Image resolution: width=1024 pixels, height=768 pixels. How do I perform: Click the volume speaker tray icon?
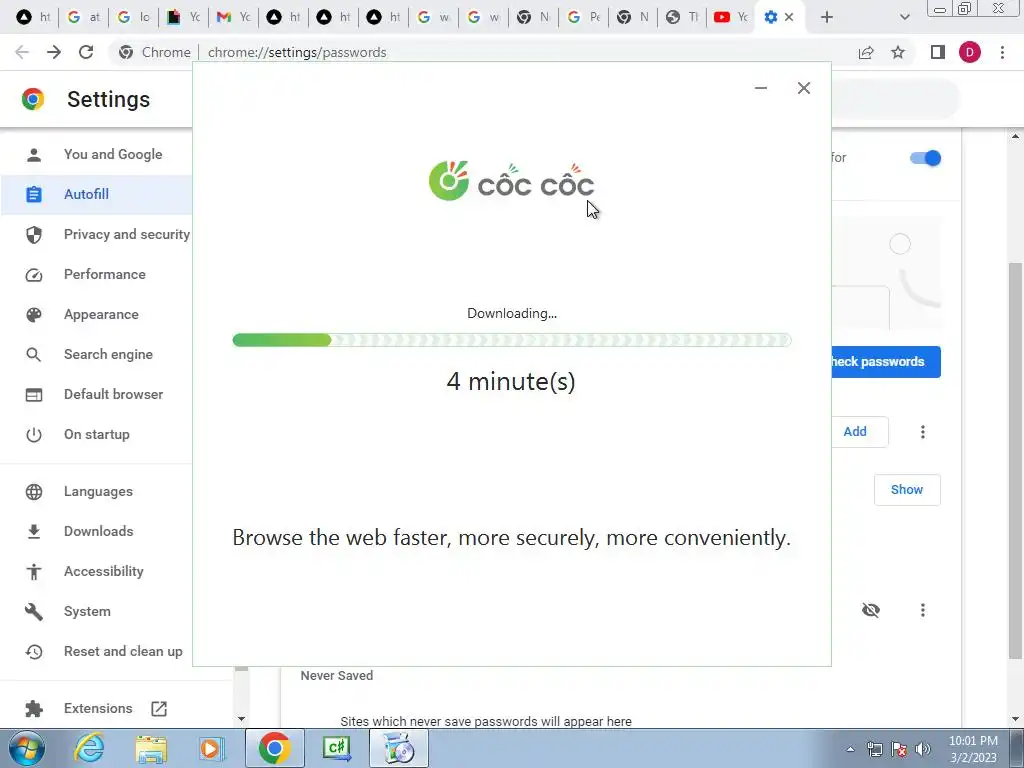tap(922, 749)
